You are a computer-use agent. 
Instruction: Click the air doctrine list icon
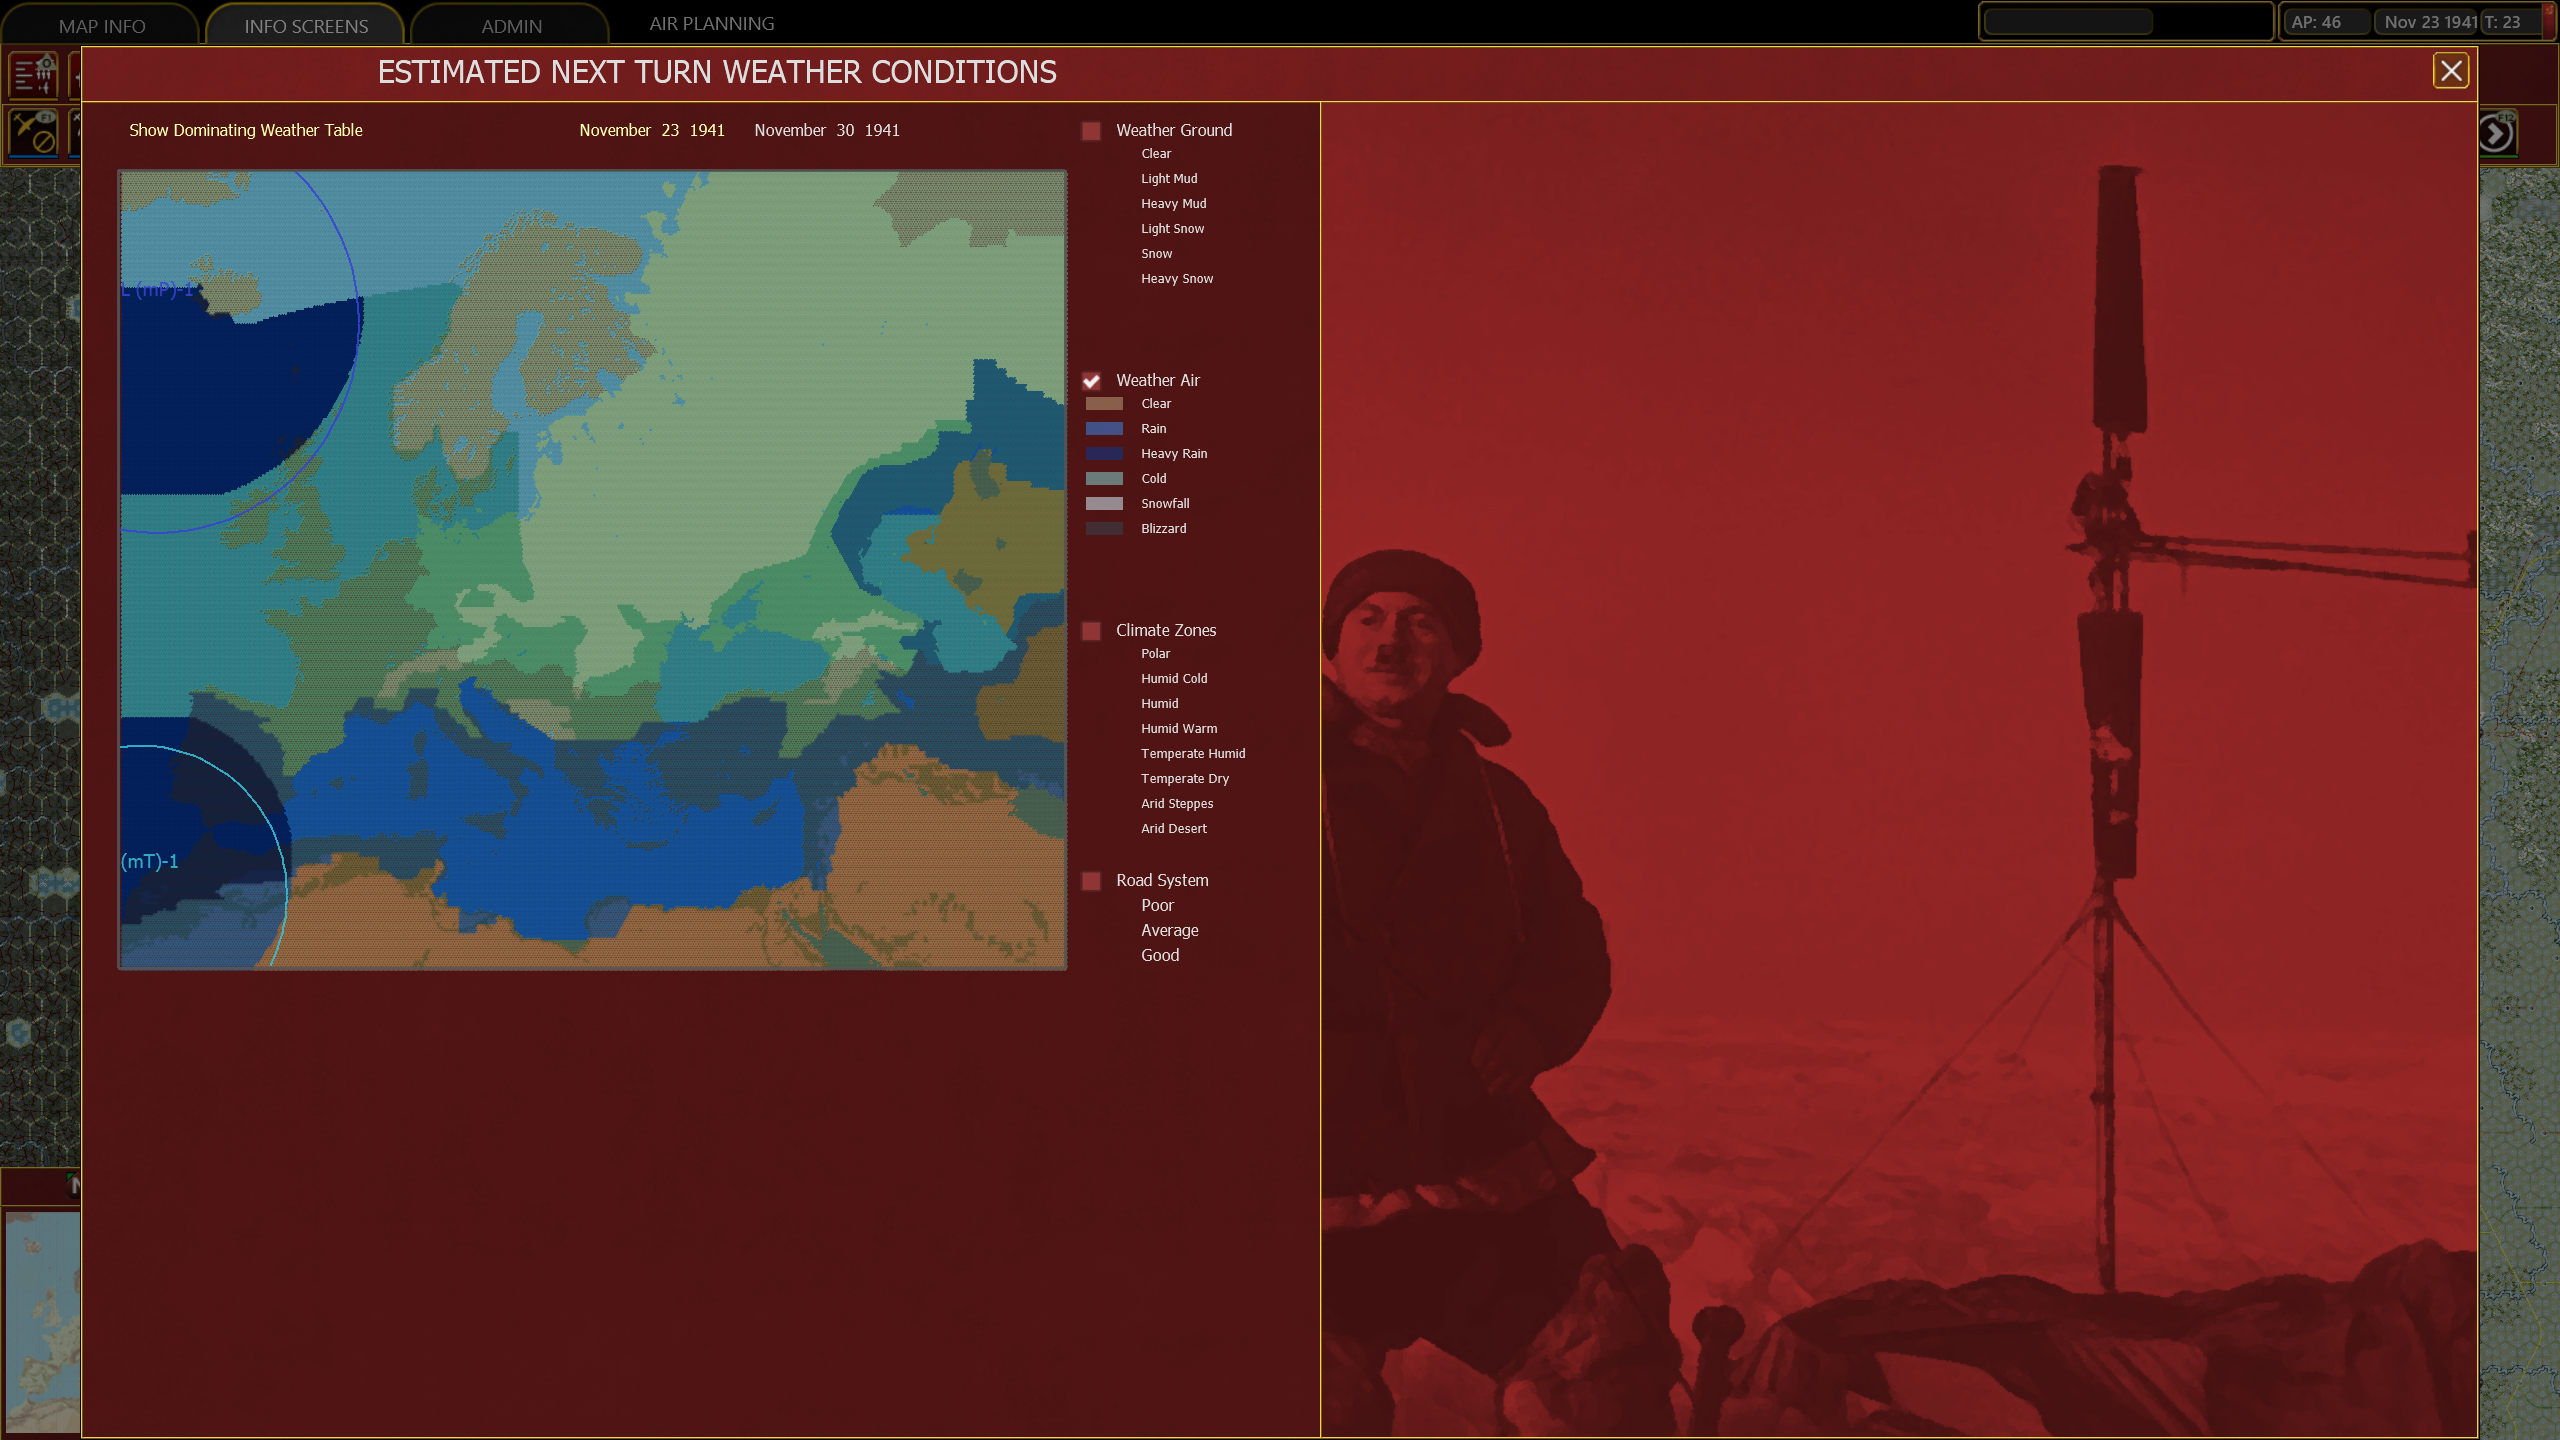pos(33,75)
